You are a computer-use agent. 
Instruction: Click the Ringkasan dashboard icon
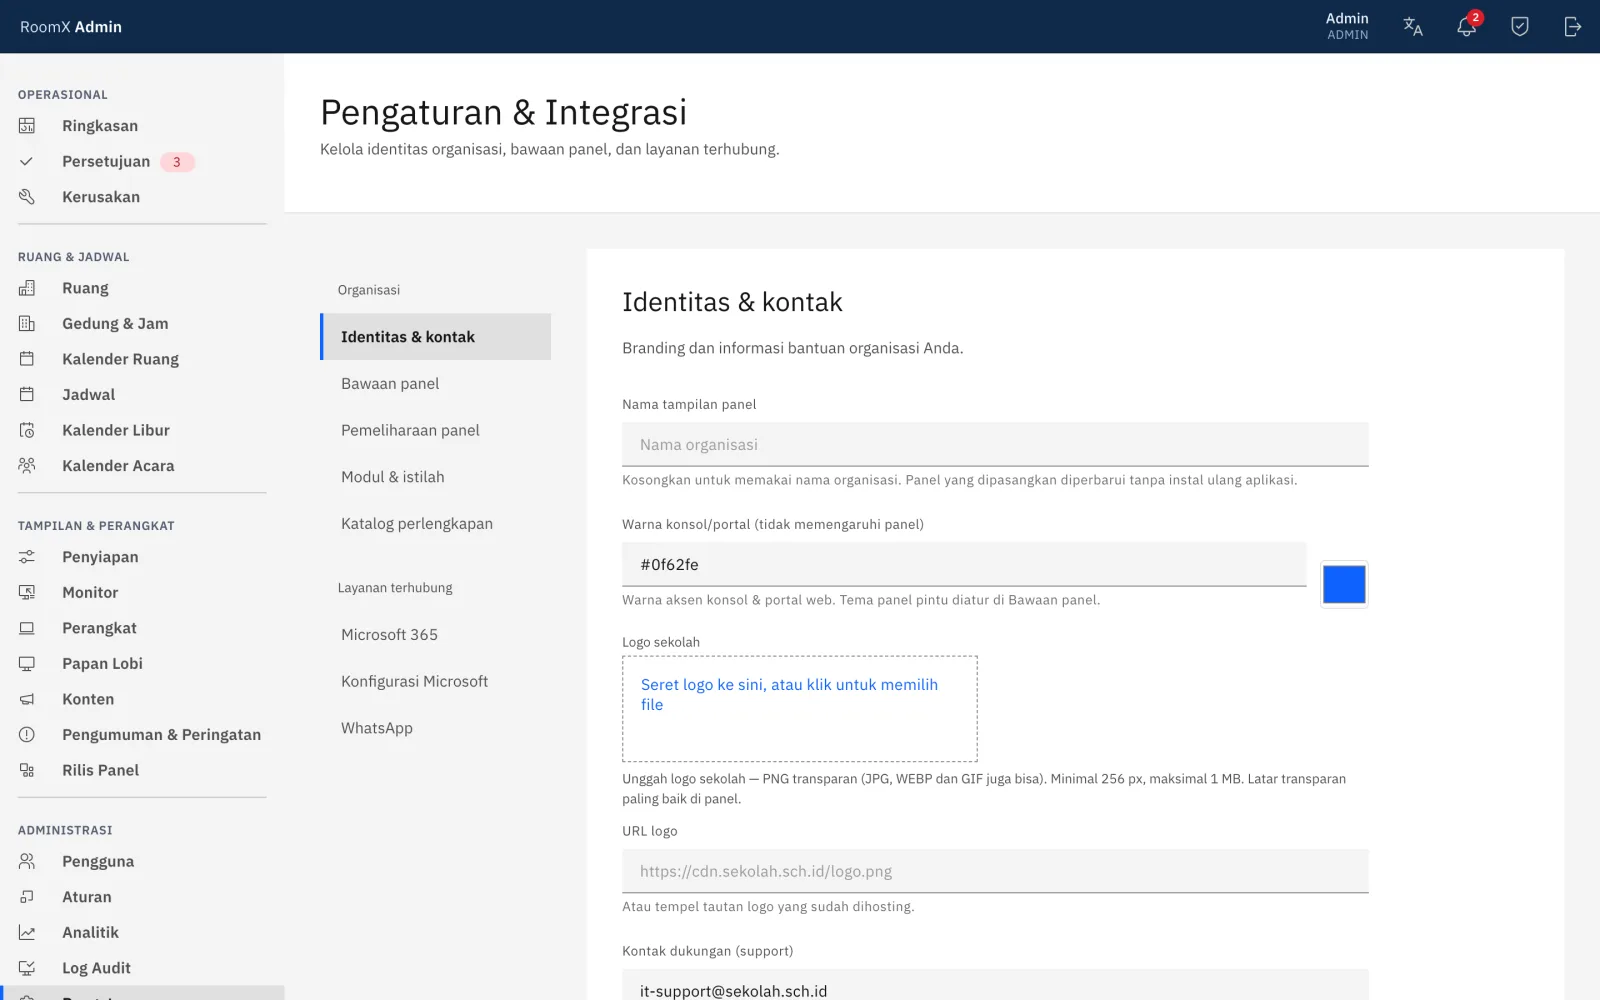(x=27, y=126)
